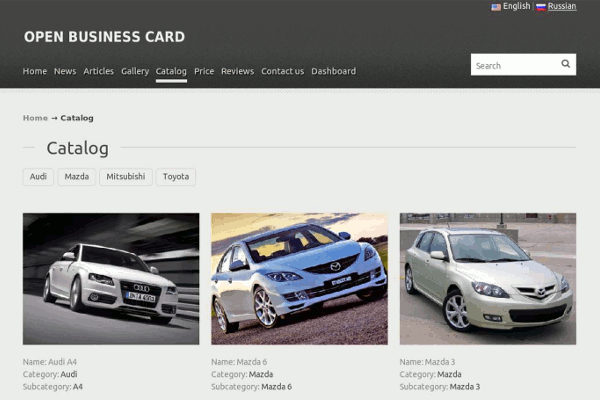This screenshot has width=600, height=400.
Task: Switch language to Russian
Action: pos(562,7)
